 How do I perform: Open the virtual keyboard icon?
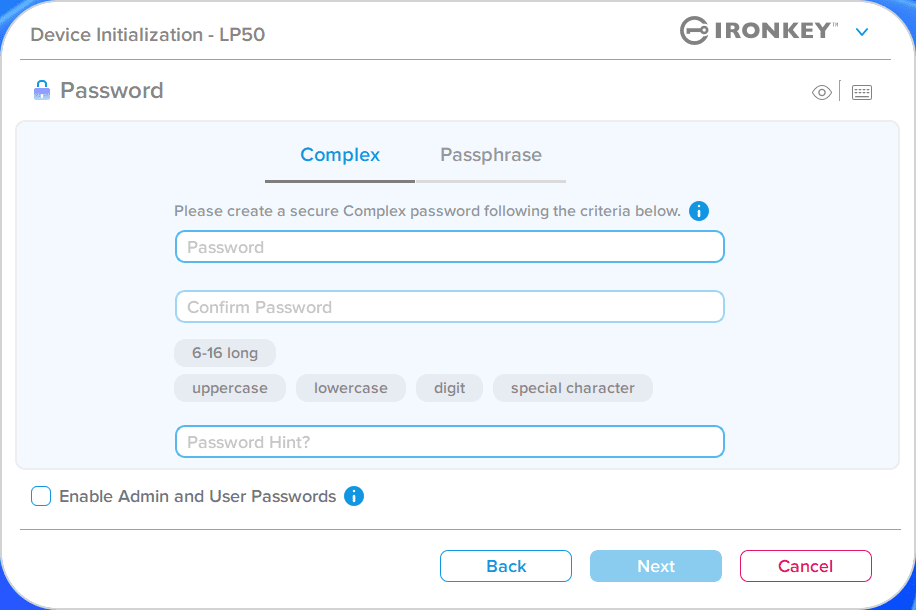[862, 93]
